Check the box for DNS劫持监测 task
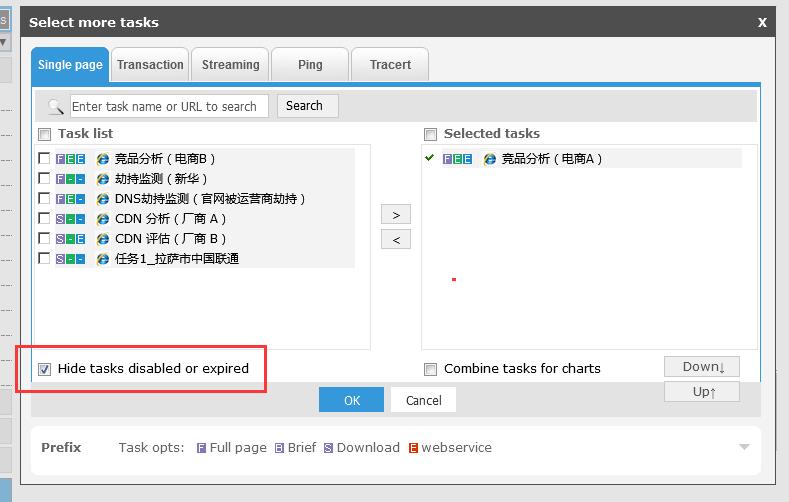 pos(44,198)
